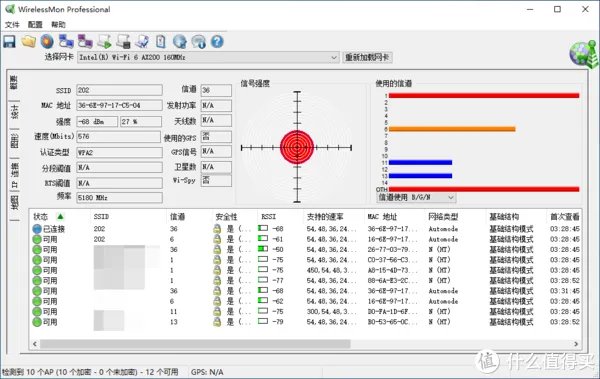Click the 频率 field showing 5180 MHz

click(119, 198)
